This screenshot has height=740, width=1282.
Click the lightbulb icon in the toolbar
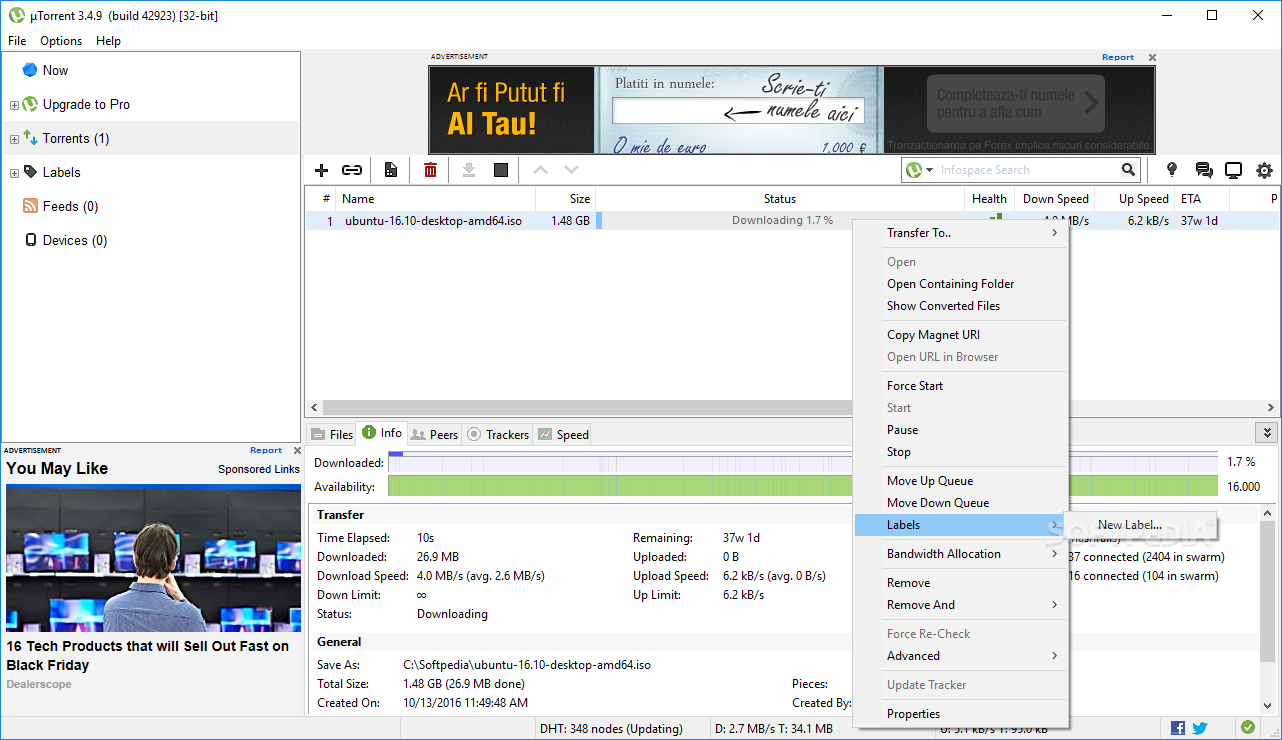(1172, 170)
